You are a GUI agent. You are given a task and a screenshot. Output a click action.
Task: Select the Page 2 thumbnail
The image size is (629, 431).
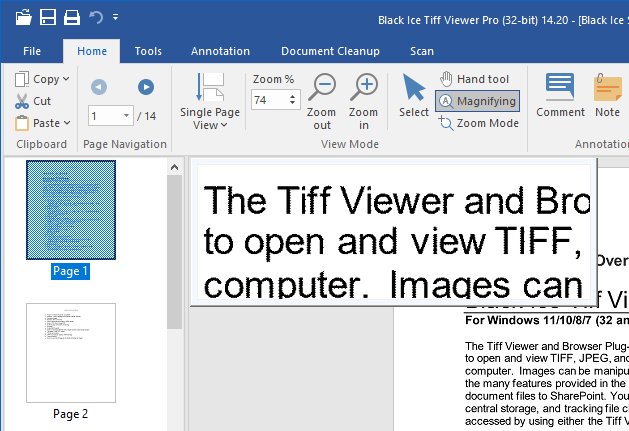71,353
